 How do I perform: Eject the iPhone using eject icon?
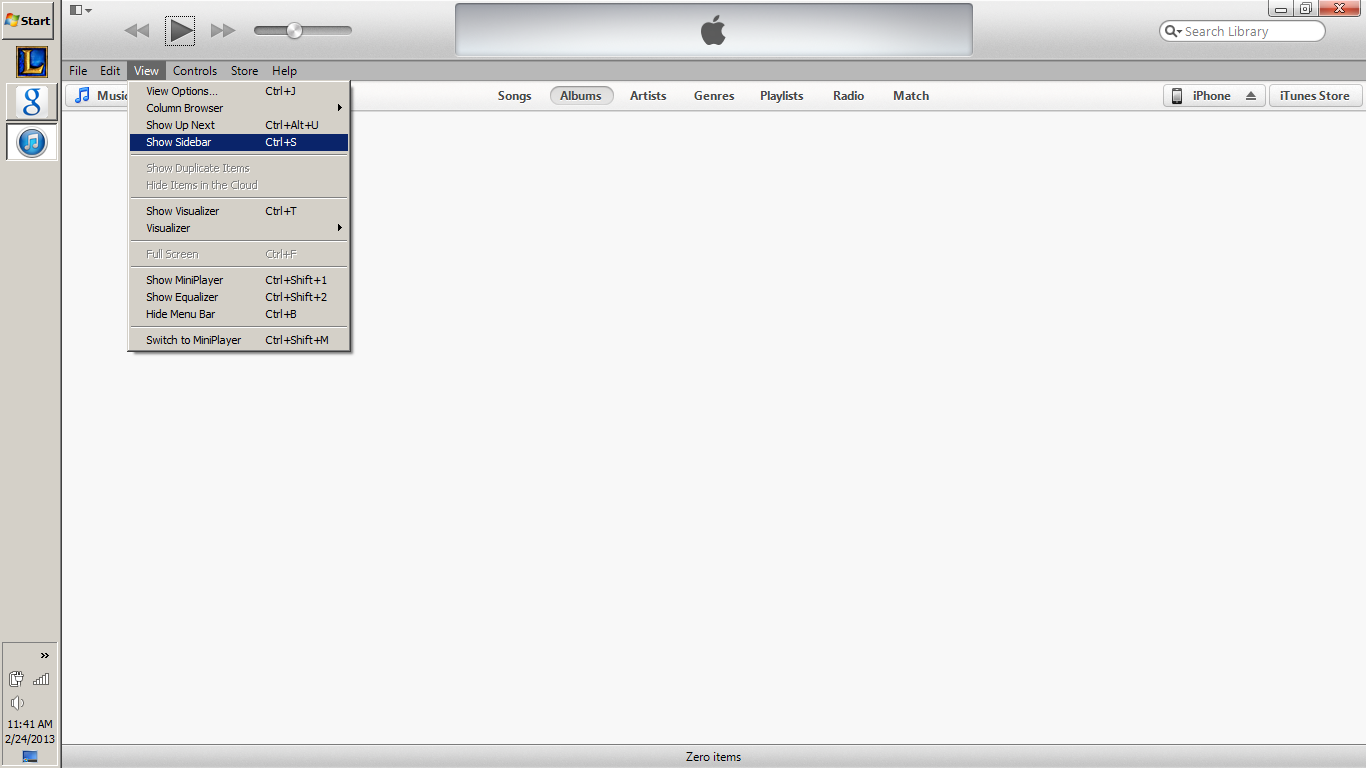pos(1251,96)
